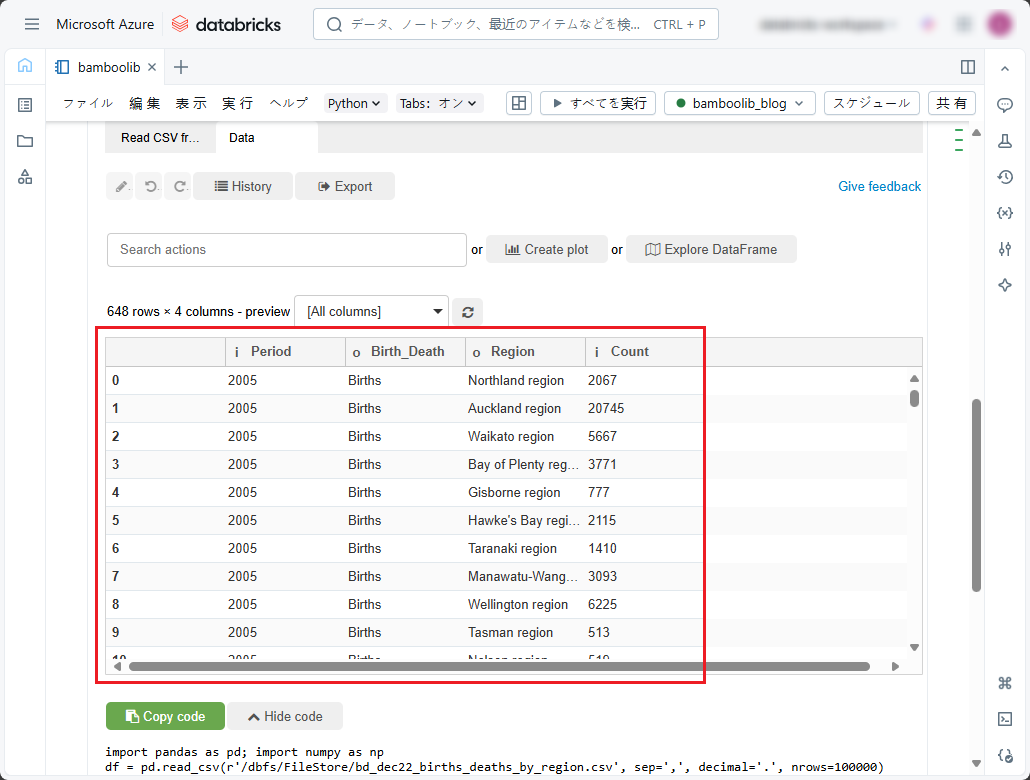Click the Create plot button

546,249
